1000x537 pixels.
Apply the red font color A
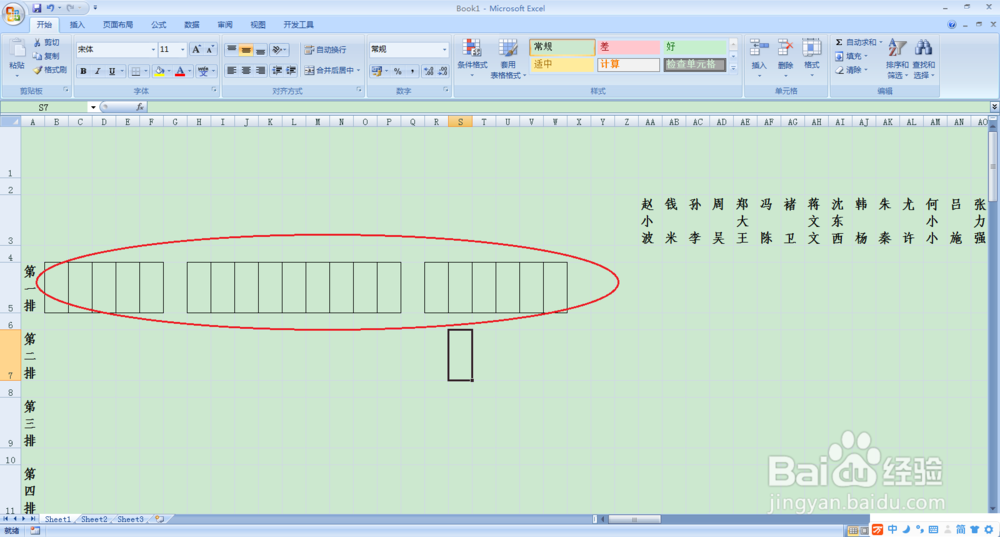[180, 71]
